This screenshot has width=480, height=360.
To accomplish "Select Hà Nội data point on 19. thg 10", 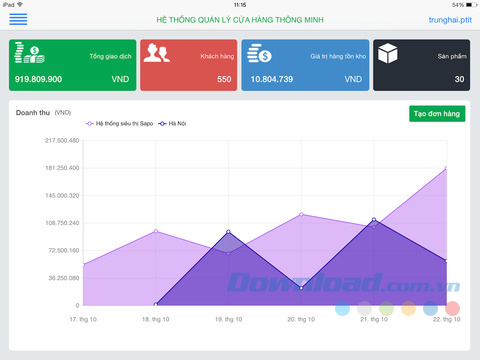I will tap(228, 232).
